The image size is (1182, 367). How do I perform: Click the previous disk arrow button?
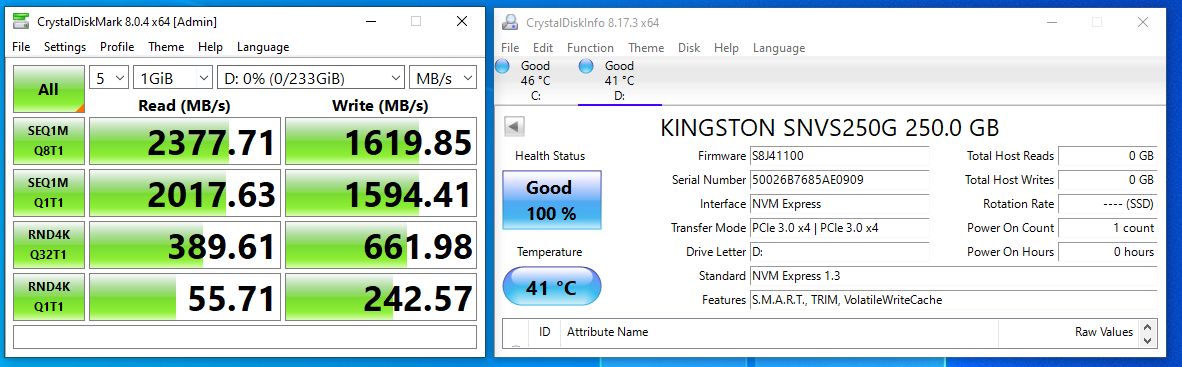tap(514, 126)
